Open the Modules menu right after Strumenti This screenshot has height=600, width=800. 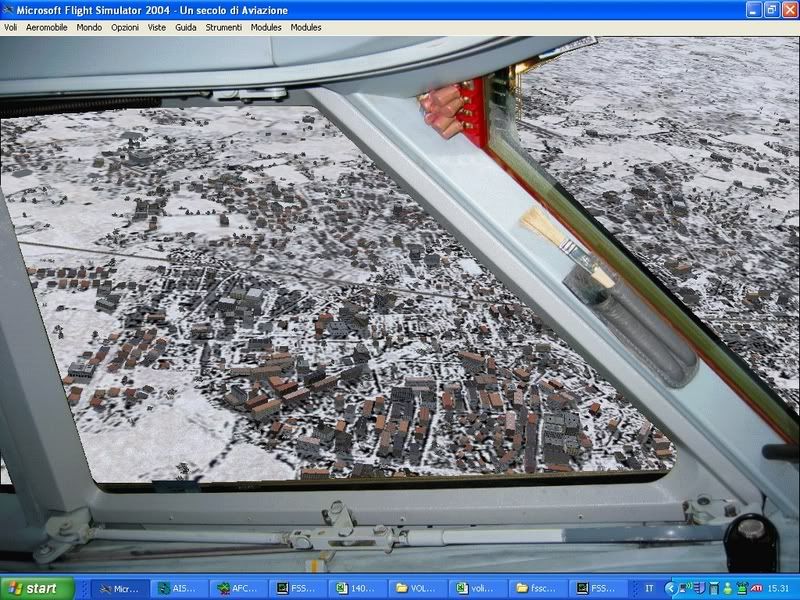click(x=266, y=28)
